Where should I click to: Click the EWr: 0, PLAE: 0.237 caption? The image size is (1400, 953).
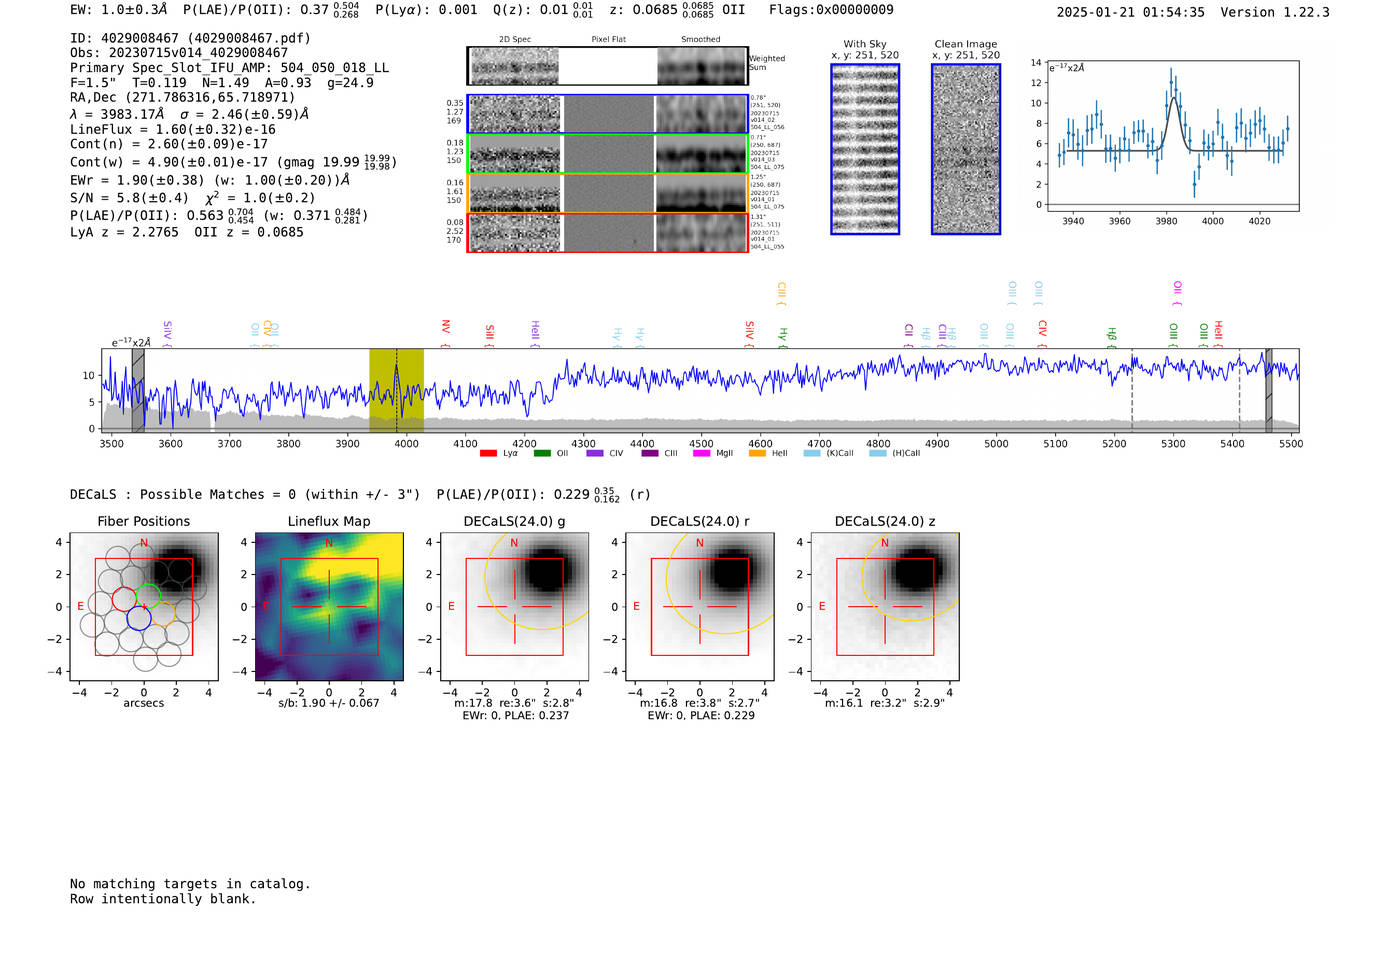click(515, 715)
